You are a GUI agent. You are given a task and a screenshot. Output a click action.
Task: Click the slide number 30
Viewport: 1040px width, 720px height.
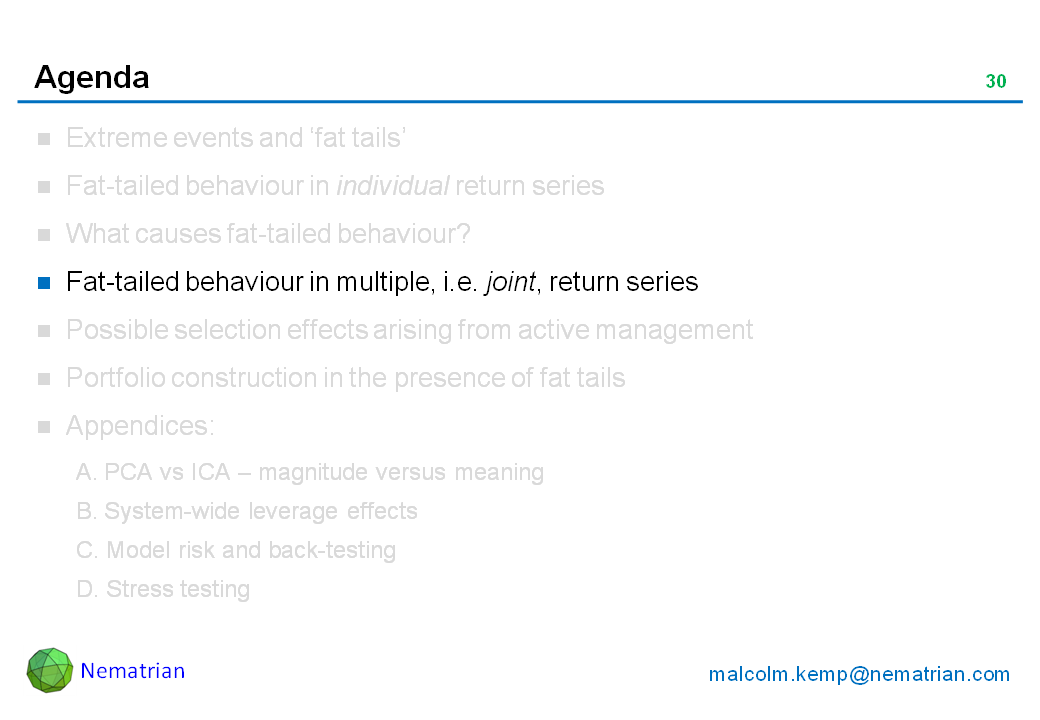point(995,82)
